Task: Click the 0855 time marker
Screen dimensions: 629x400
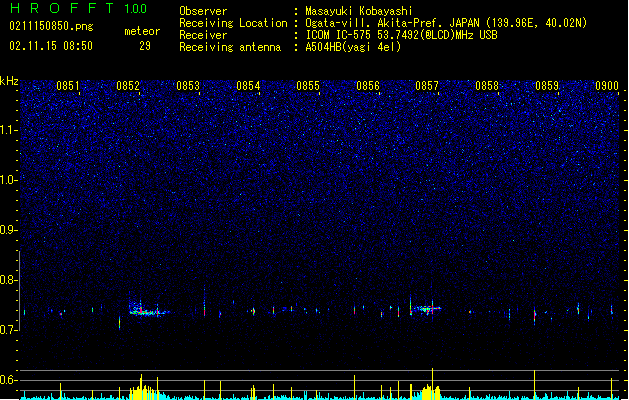Action: pos(308,86)
